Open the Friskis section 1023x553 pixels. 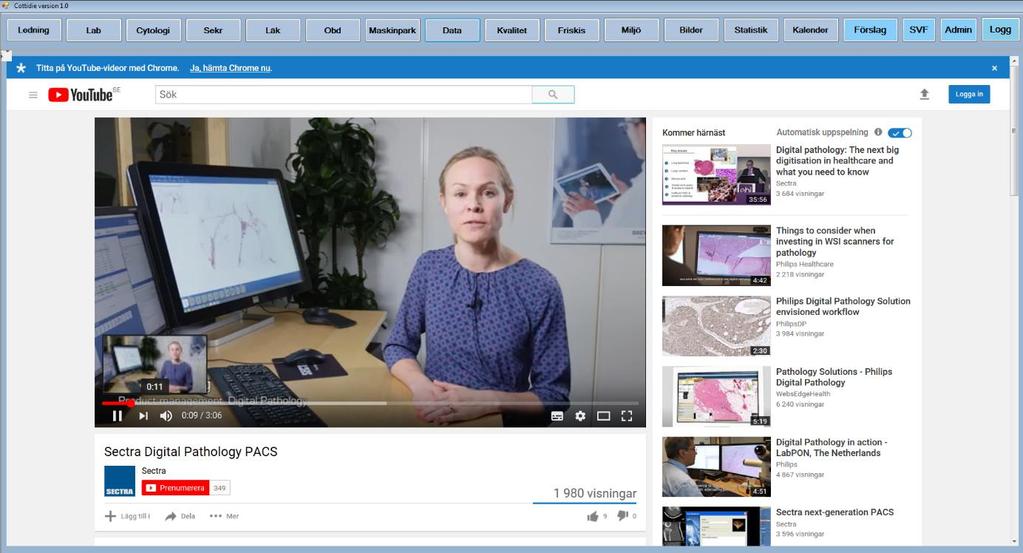[572, 30]
